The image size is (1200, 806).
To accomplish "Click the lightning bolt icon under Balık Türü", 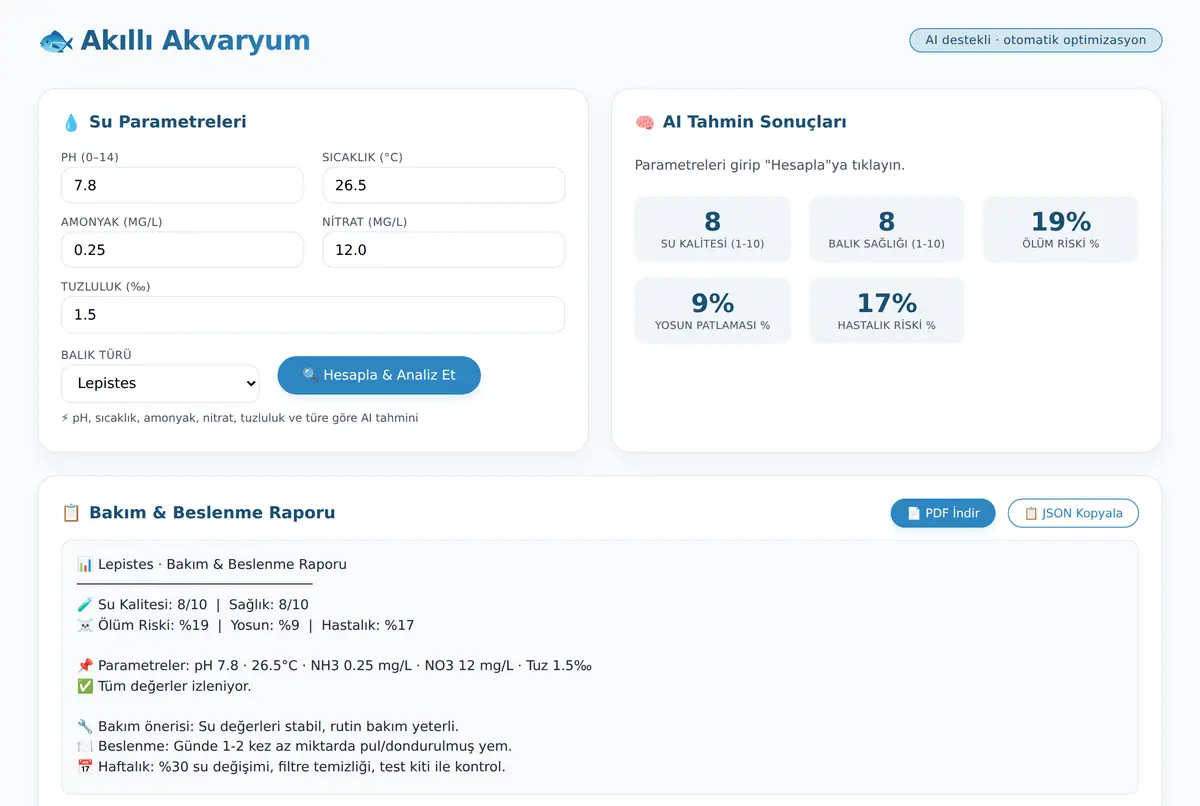I will [65, 418].
